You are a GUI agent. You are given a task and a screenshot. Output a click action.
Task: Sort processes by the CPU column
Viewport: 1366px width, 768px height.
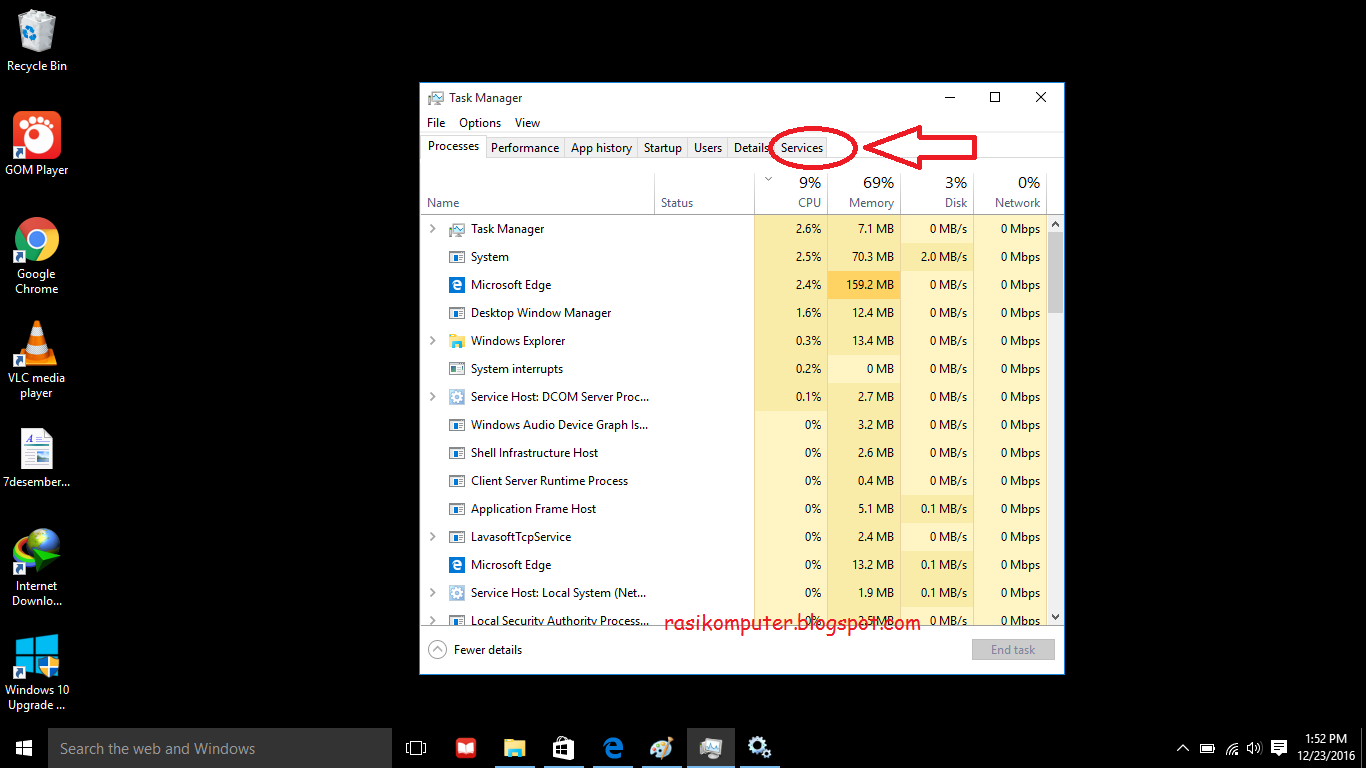point(790,192)
